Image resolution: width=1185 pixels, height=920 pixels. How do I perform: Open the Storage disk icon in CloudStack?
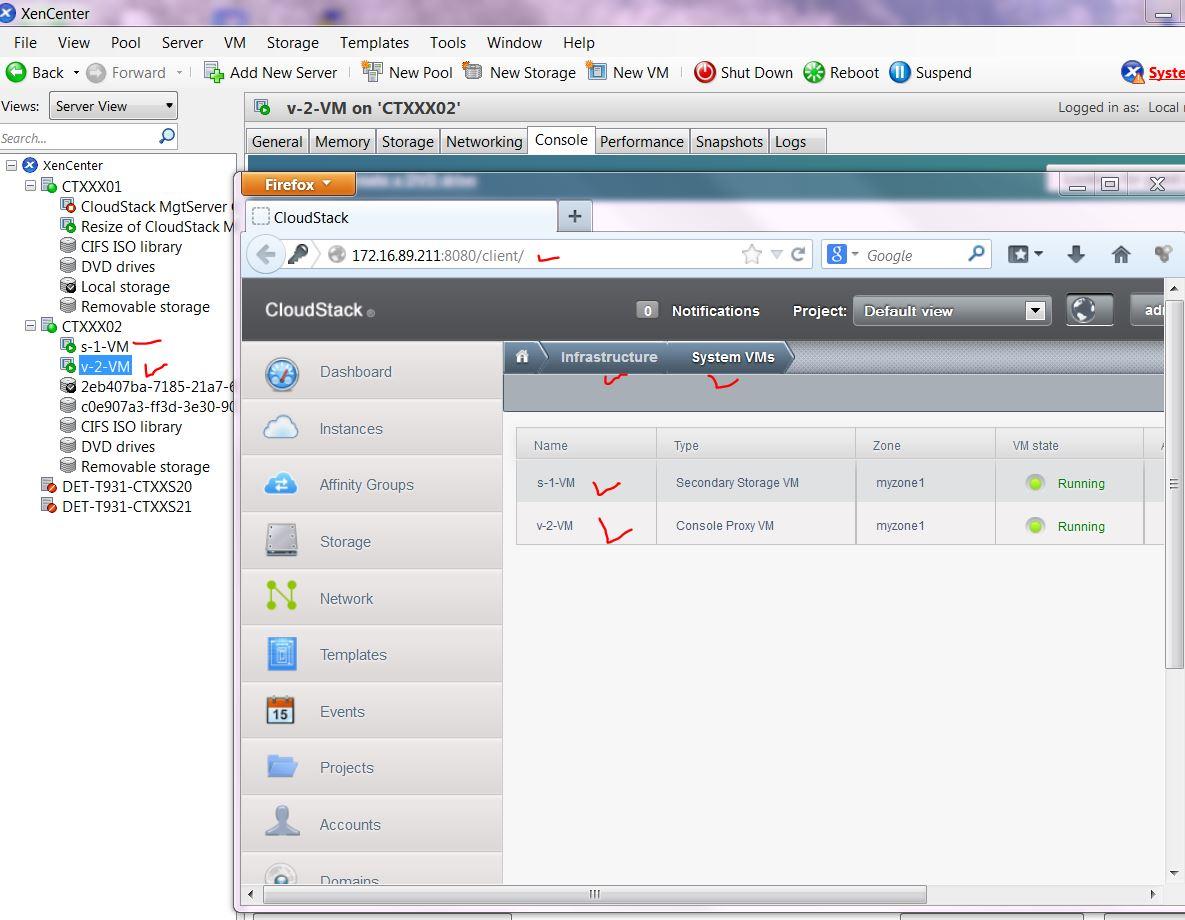click(281, 541)
